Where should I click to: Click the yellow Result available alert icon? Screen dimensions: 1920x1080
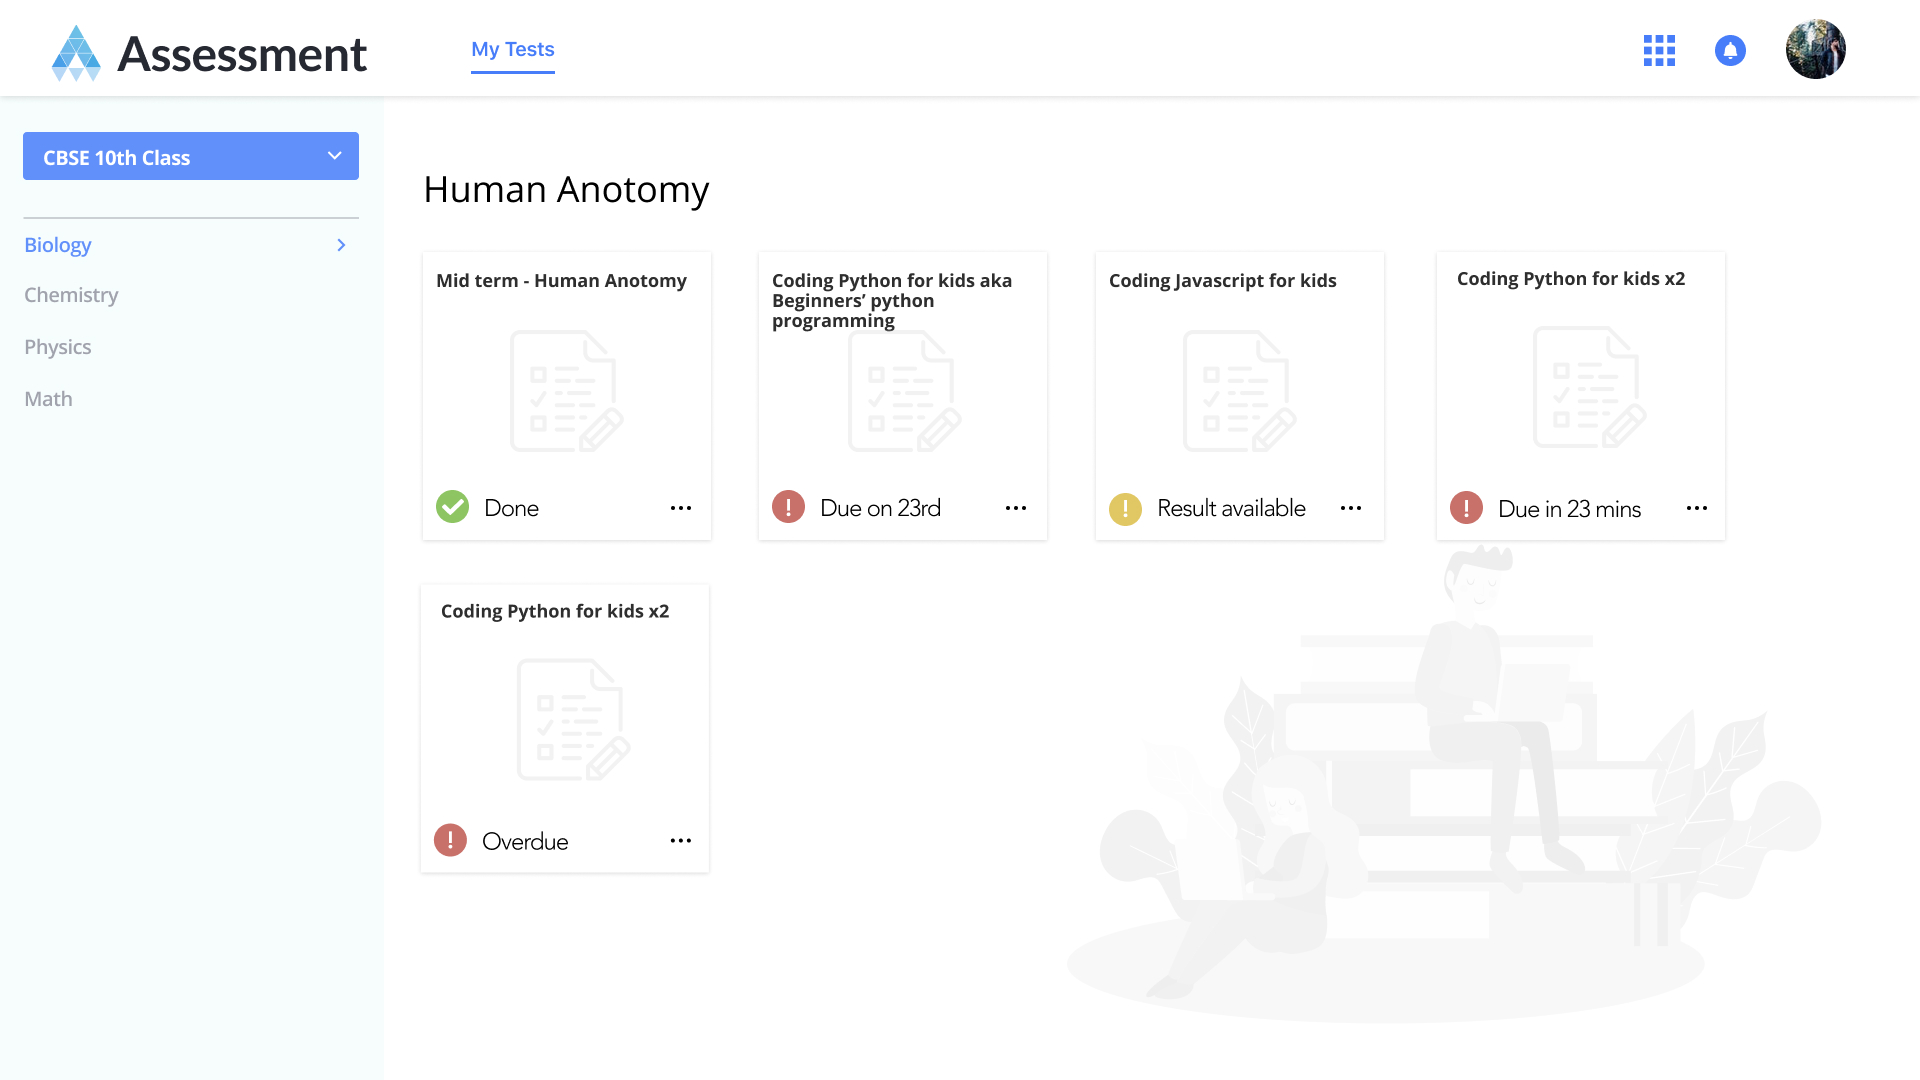[x=1125, y=508]
